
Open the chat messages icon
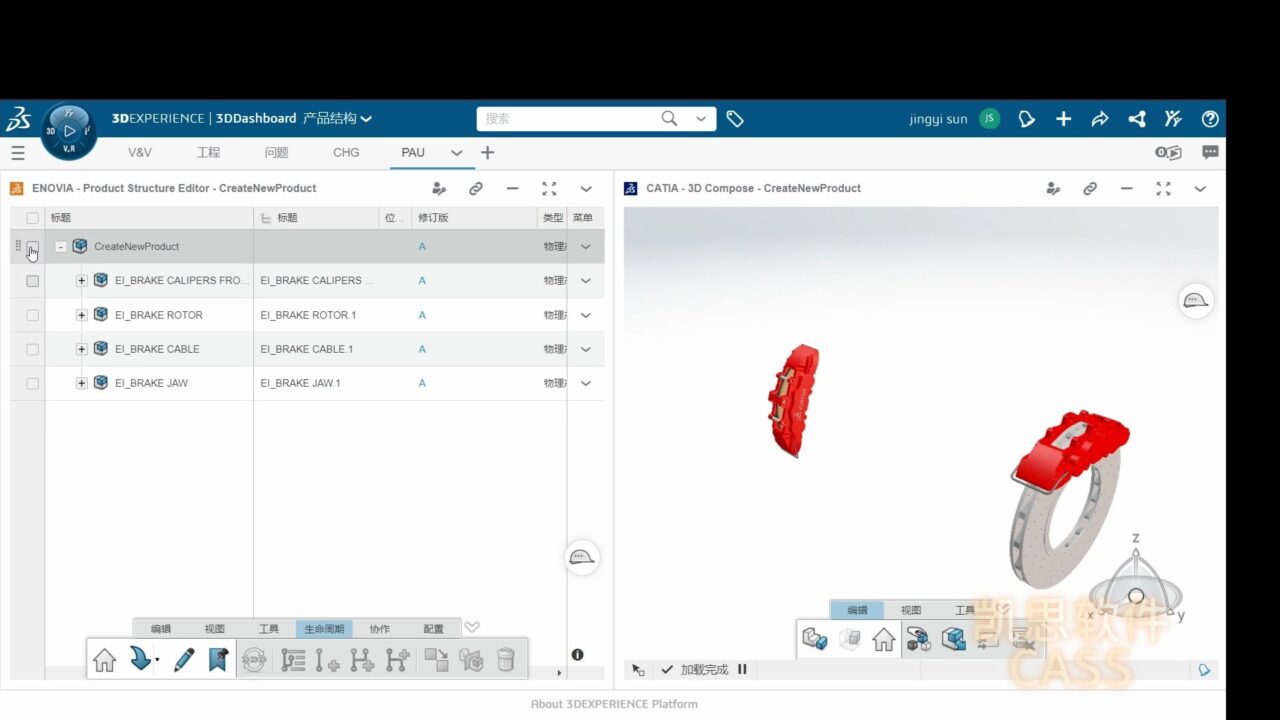pos(1210,153)
